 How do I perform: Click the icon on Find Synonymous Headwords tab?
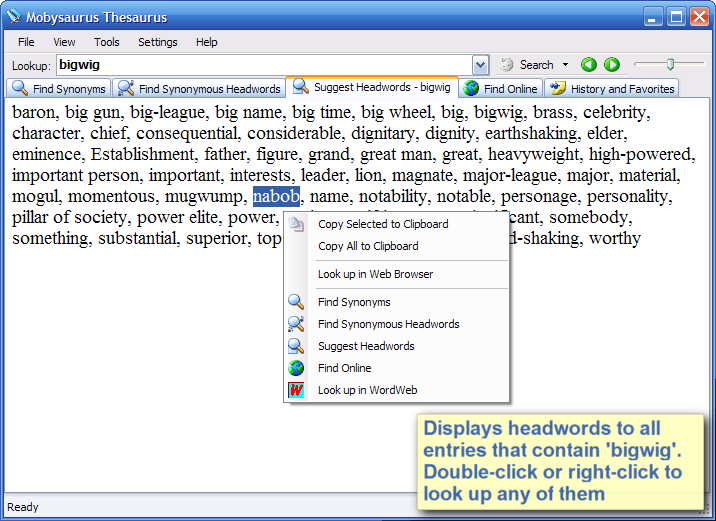tap(126, 88)
